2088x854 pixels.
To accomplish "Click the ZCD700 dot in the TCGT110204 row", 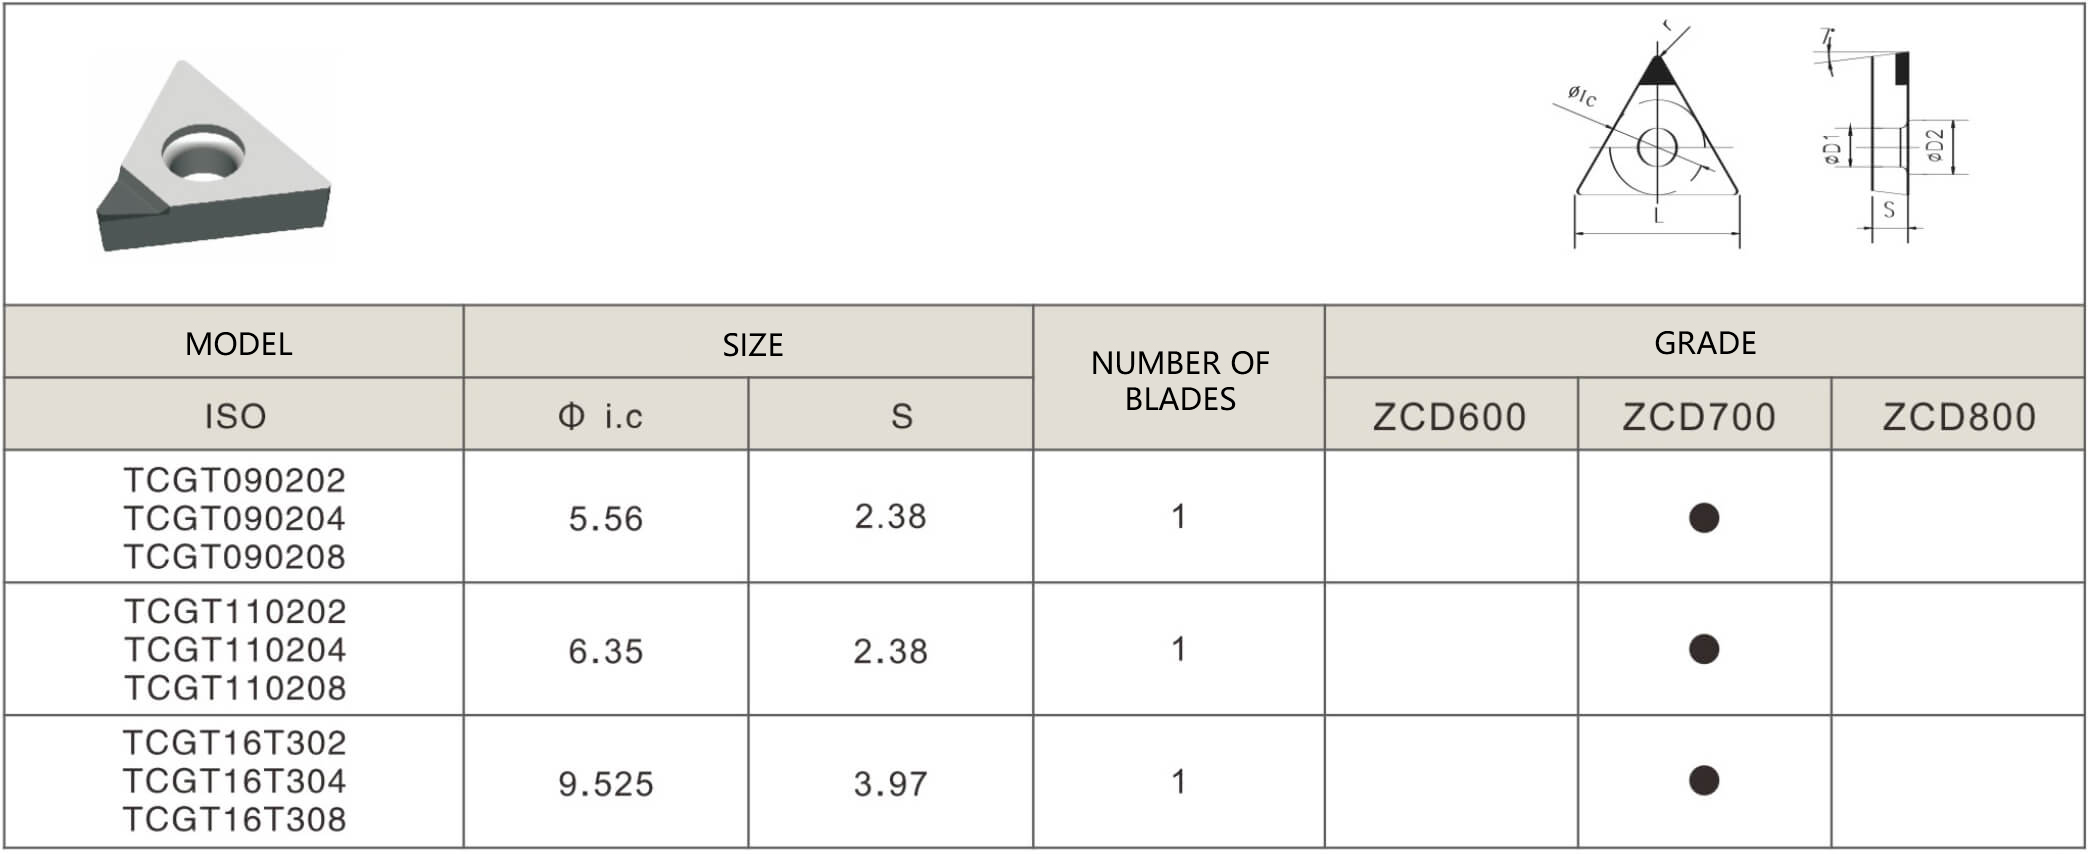I will (1703, 649).
